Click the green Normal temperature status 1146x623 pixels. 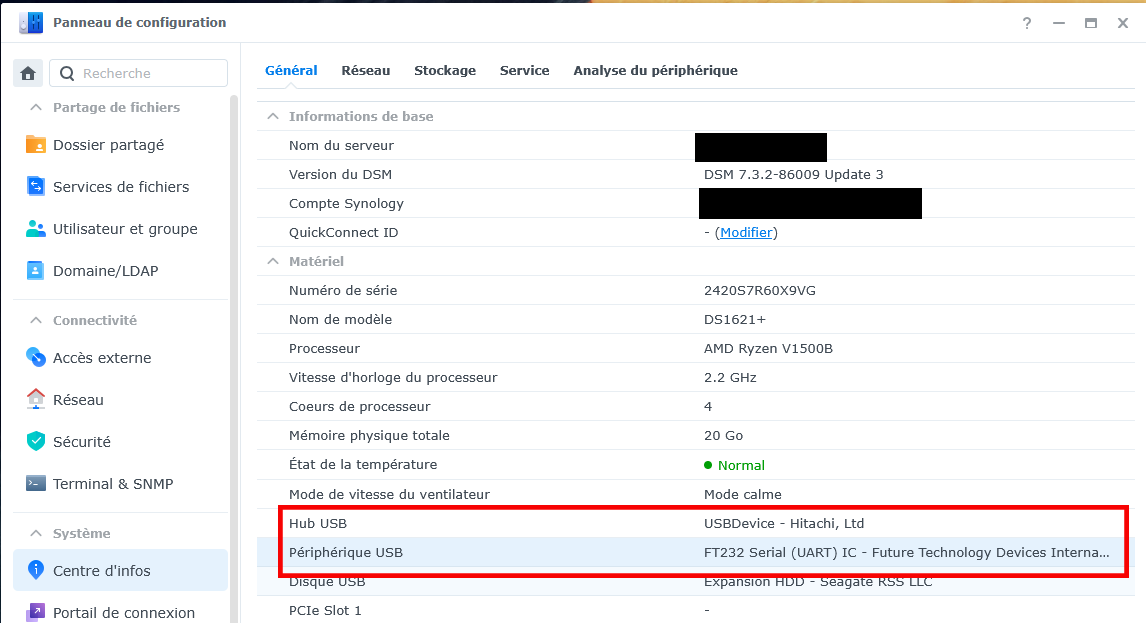734,465
